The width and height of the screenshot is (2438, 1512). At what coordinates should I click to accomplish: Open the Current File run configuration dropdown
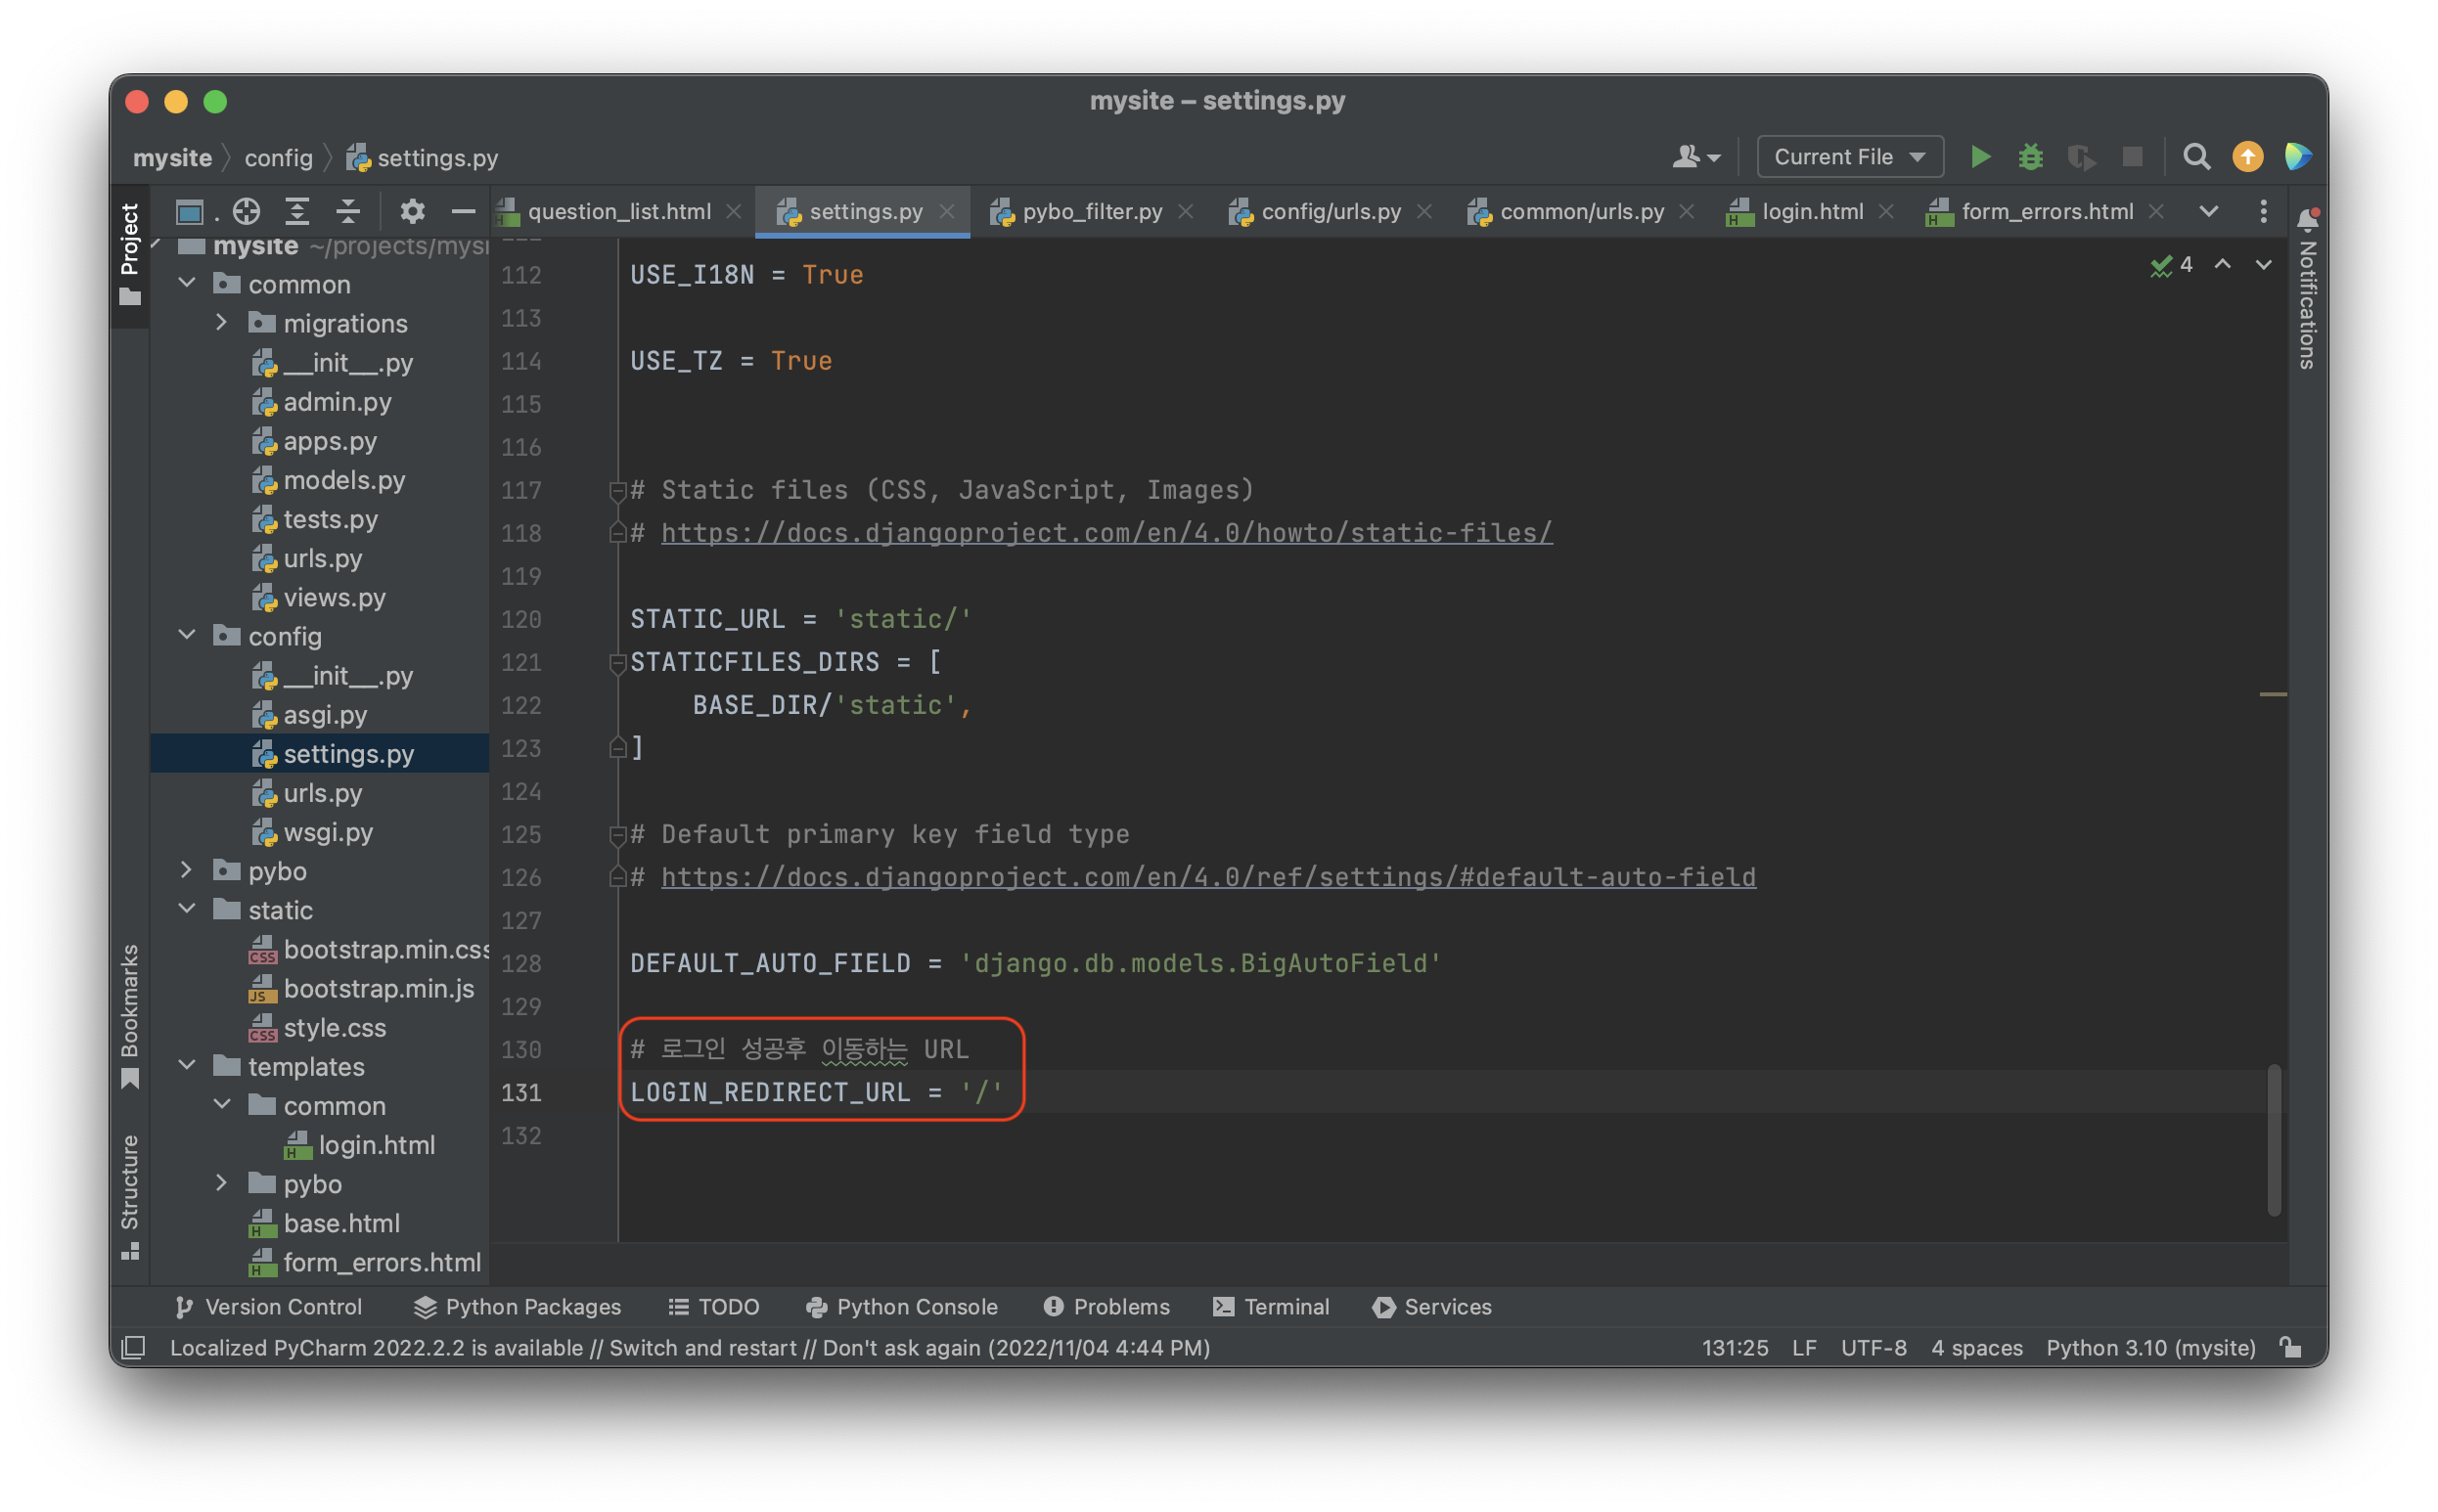1849,157
